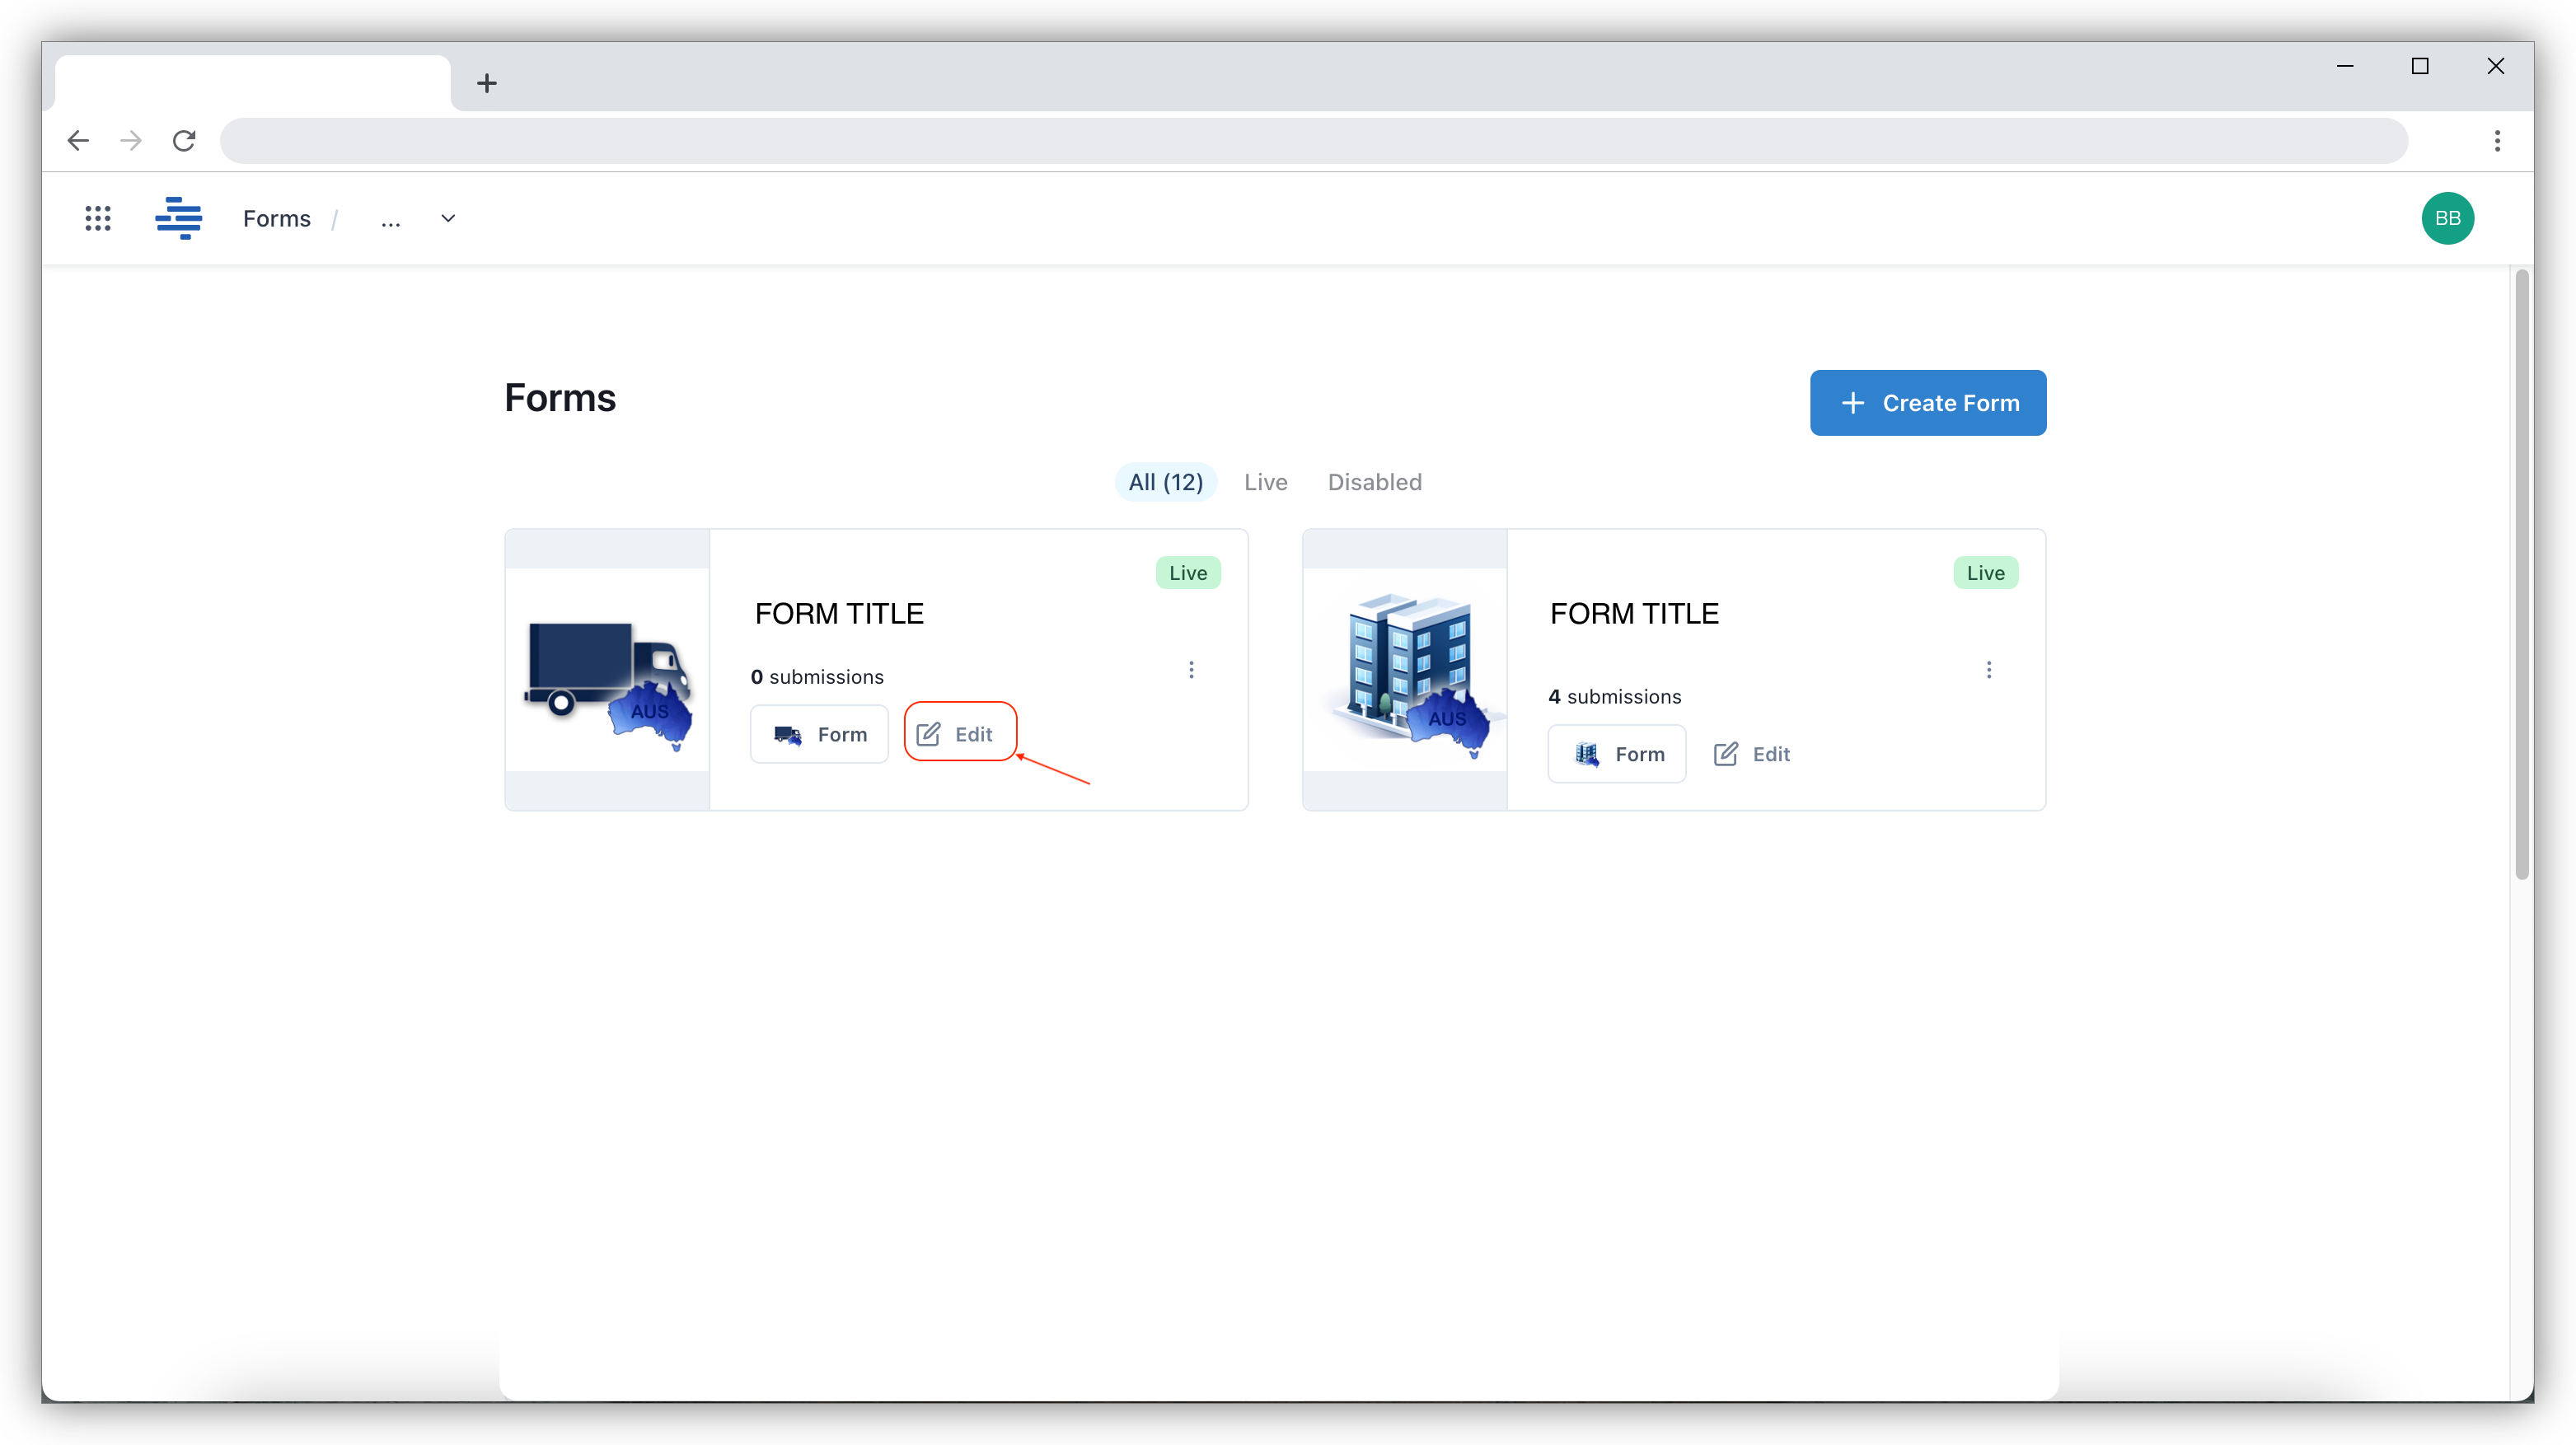
Task: Click the building form thumbnail image
Action: (x=1404, y=670)
